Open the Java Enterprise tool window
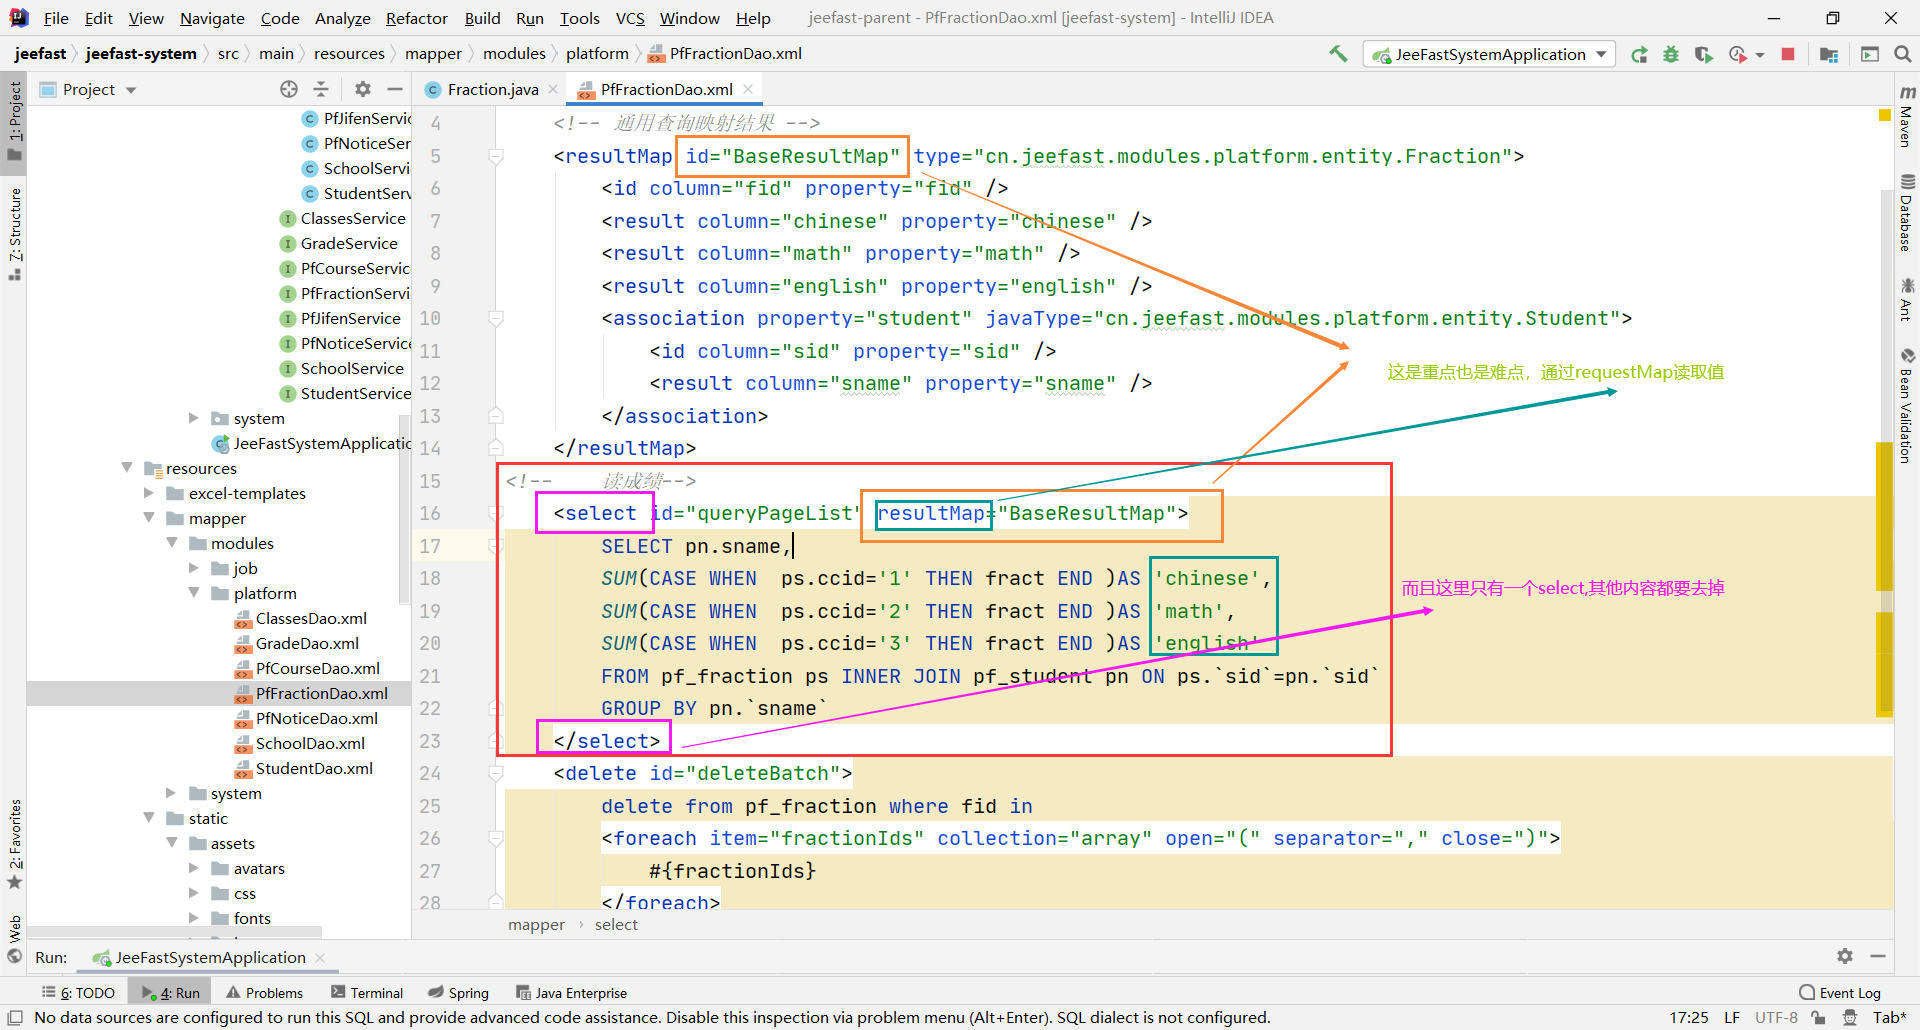1920x1030 pixels. (571, 993)
